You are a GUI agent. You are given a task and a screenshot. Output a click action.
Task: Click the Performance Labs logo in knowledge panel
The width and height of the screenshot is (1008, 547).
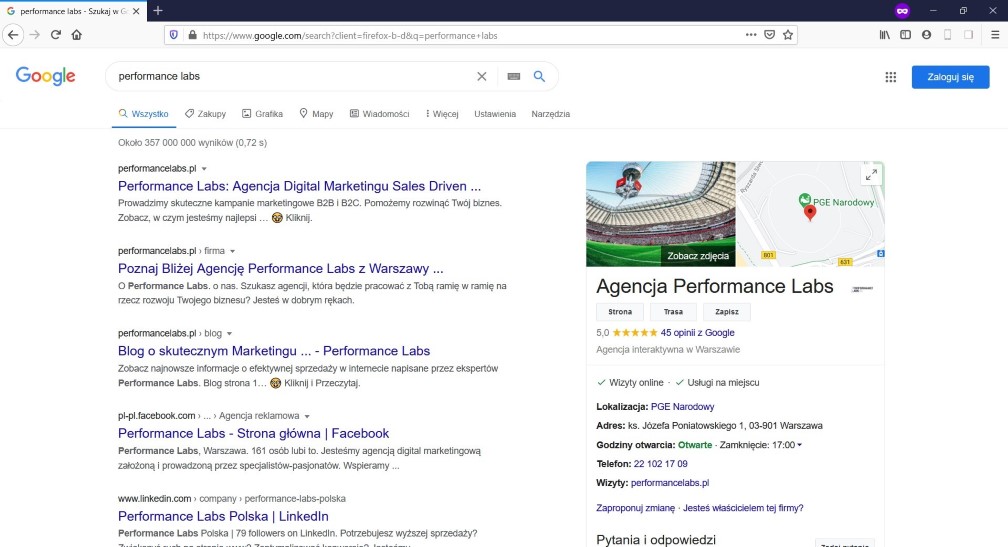pos(863,289)
